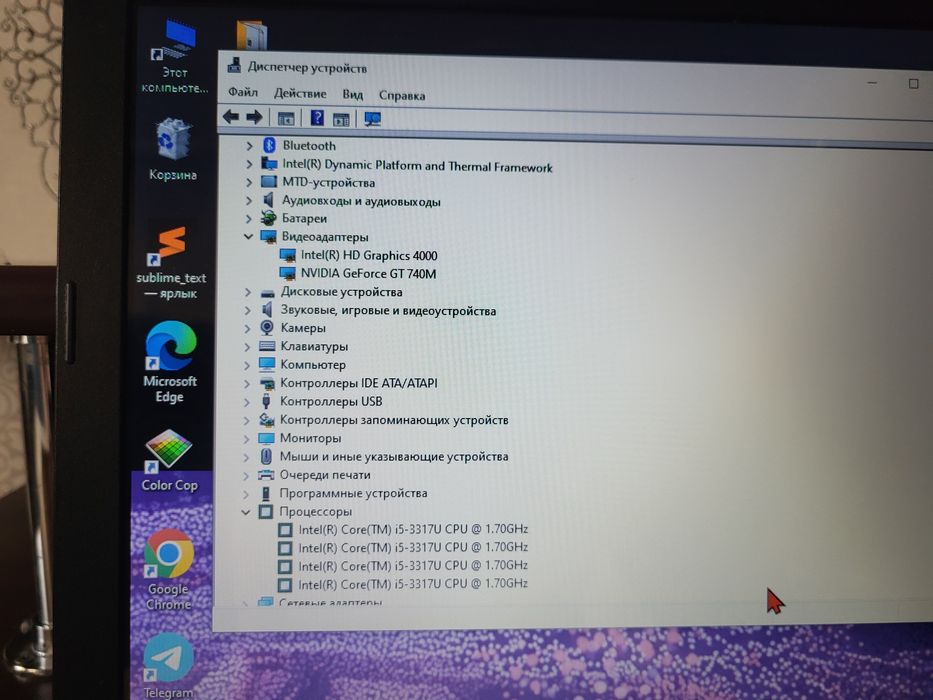The width and height of the screenshot is (933, 700).
Task: Select the Камеры webcam icon
Action: pos(267,327)
